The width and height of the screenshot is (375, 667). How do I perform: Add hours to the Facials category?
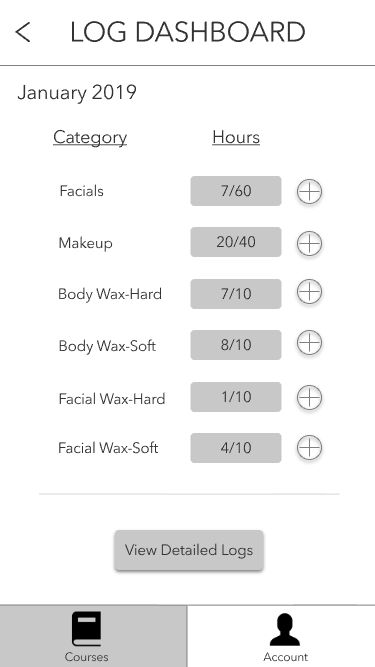click(x=309, y=191)
